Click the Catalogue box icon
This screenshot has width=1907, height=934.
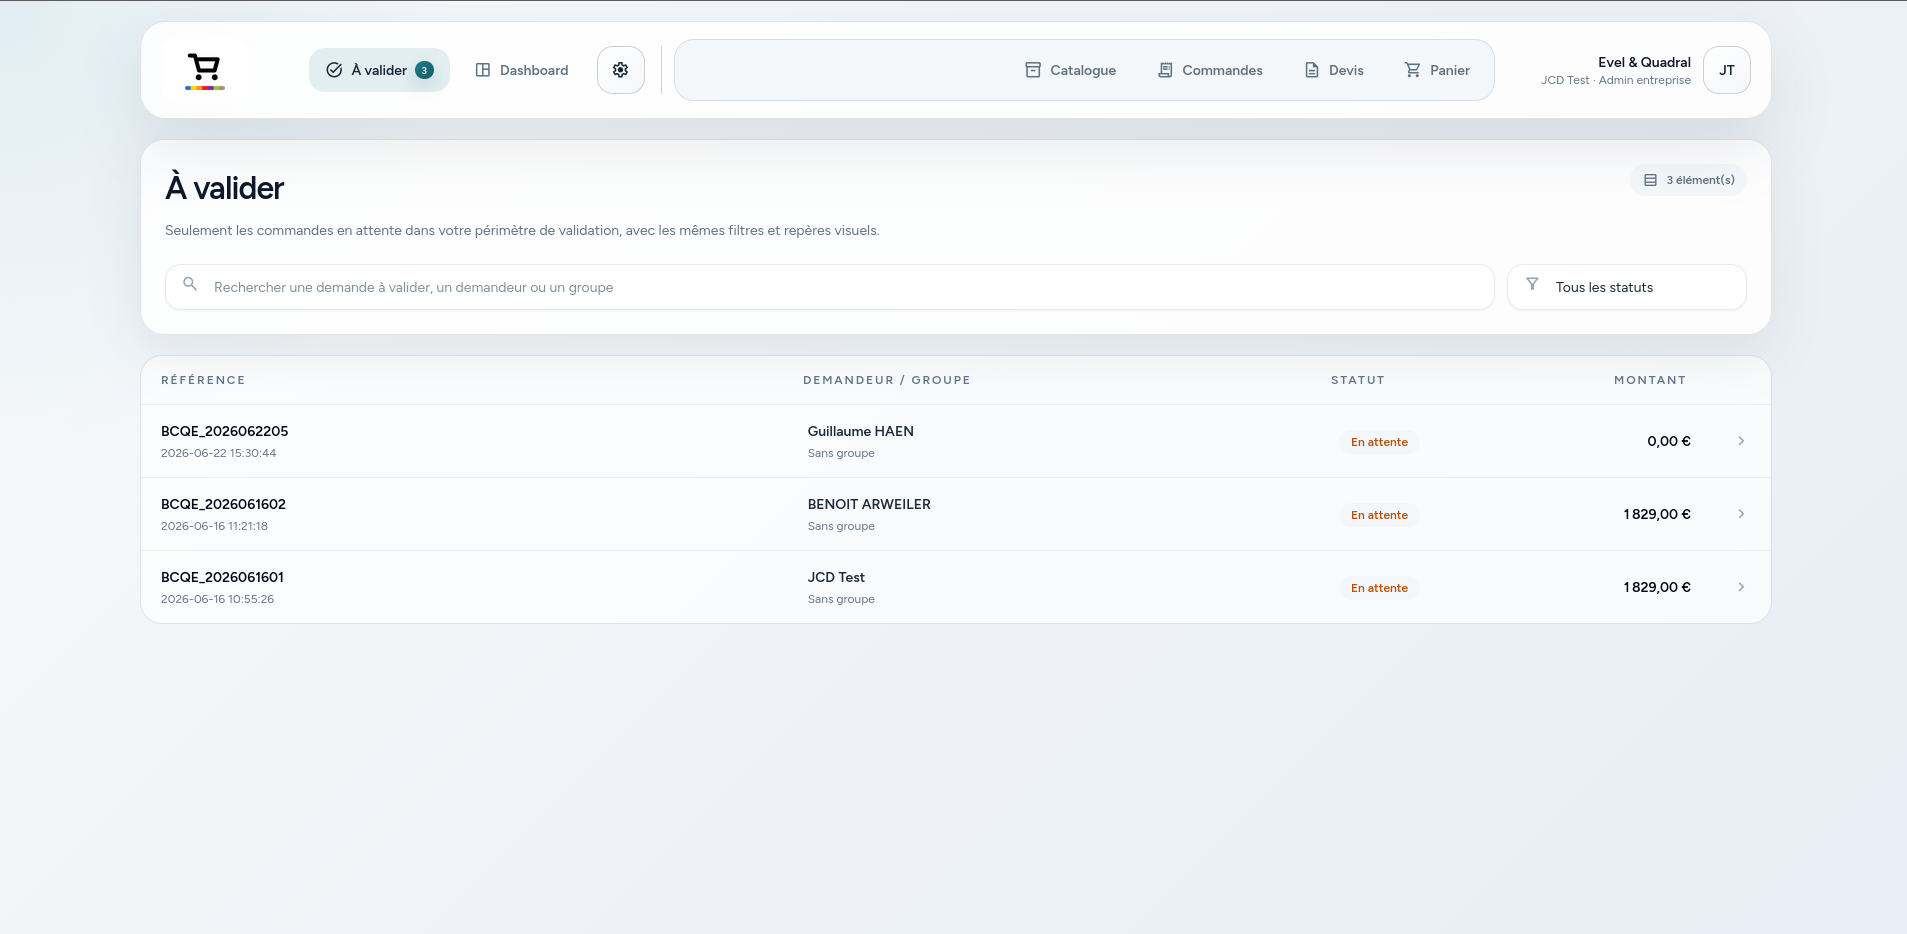[x=1033, y=70]
